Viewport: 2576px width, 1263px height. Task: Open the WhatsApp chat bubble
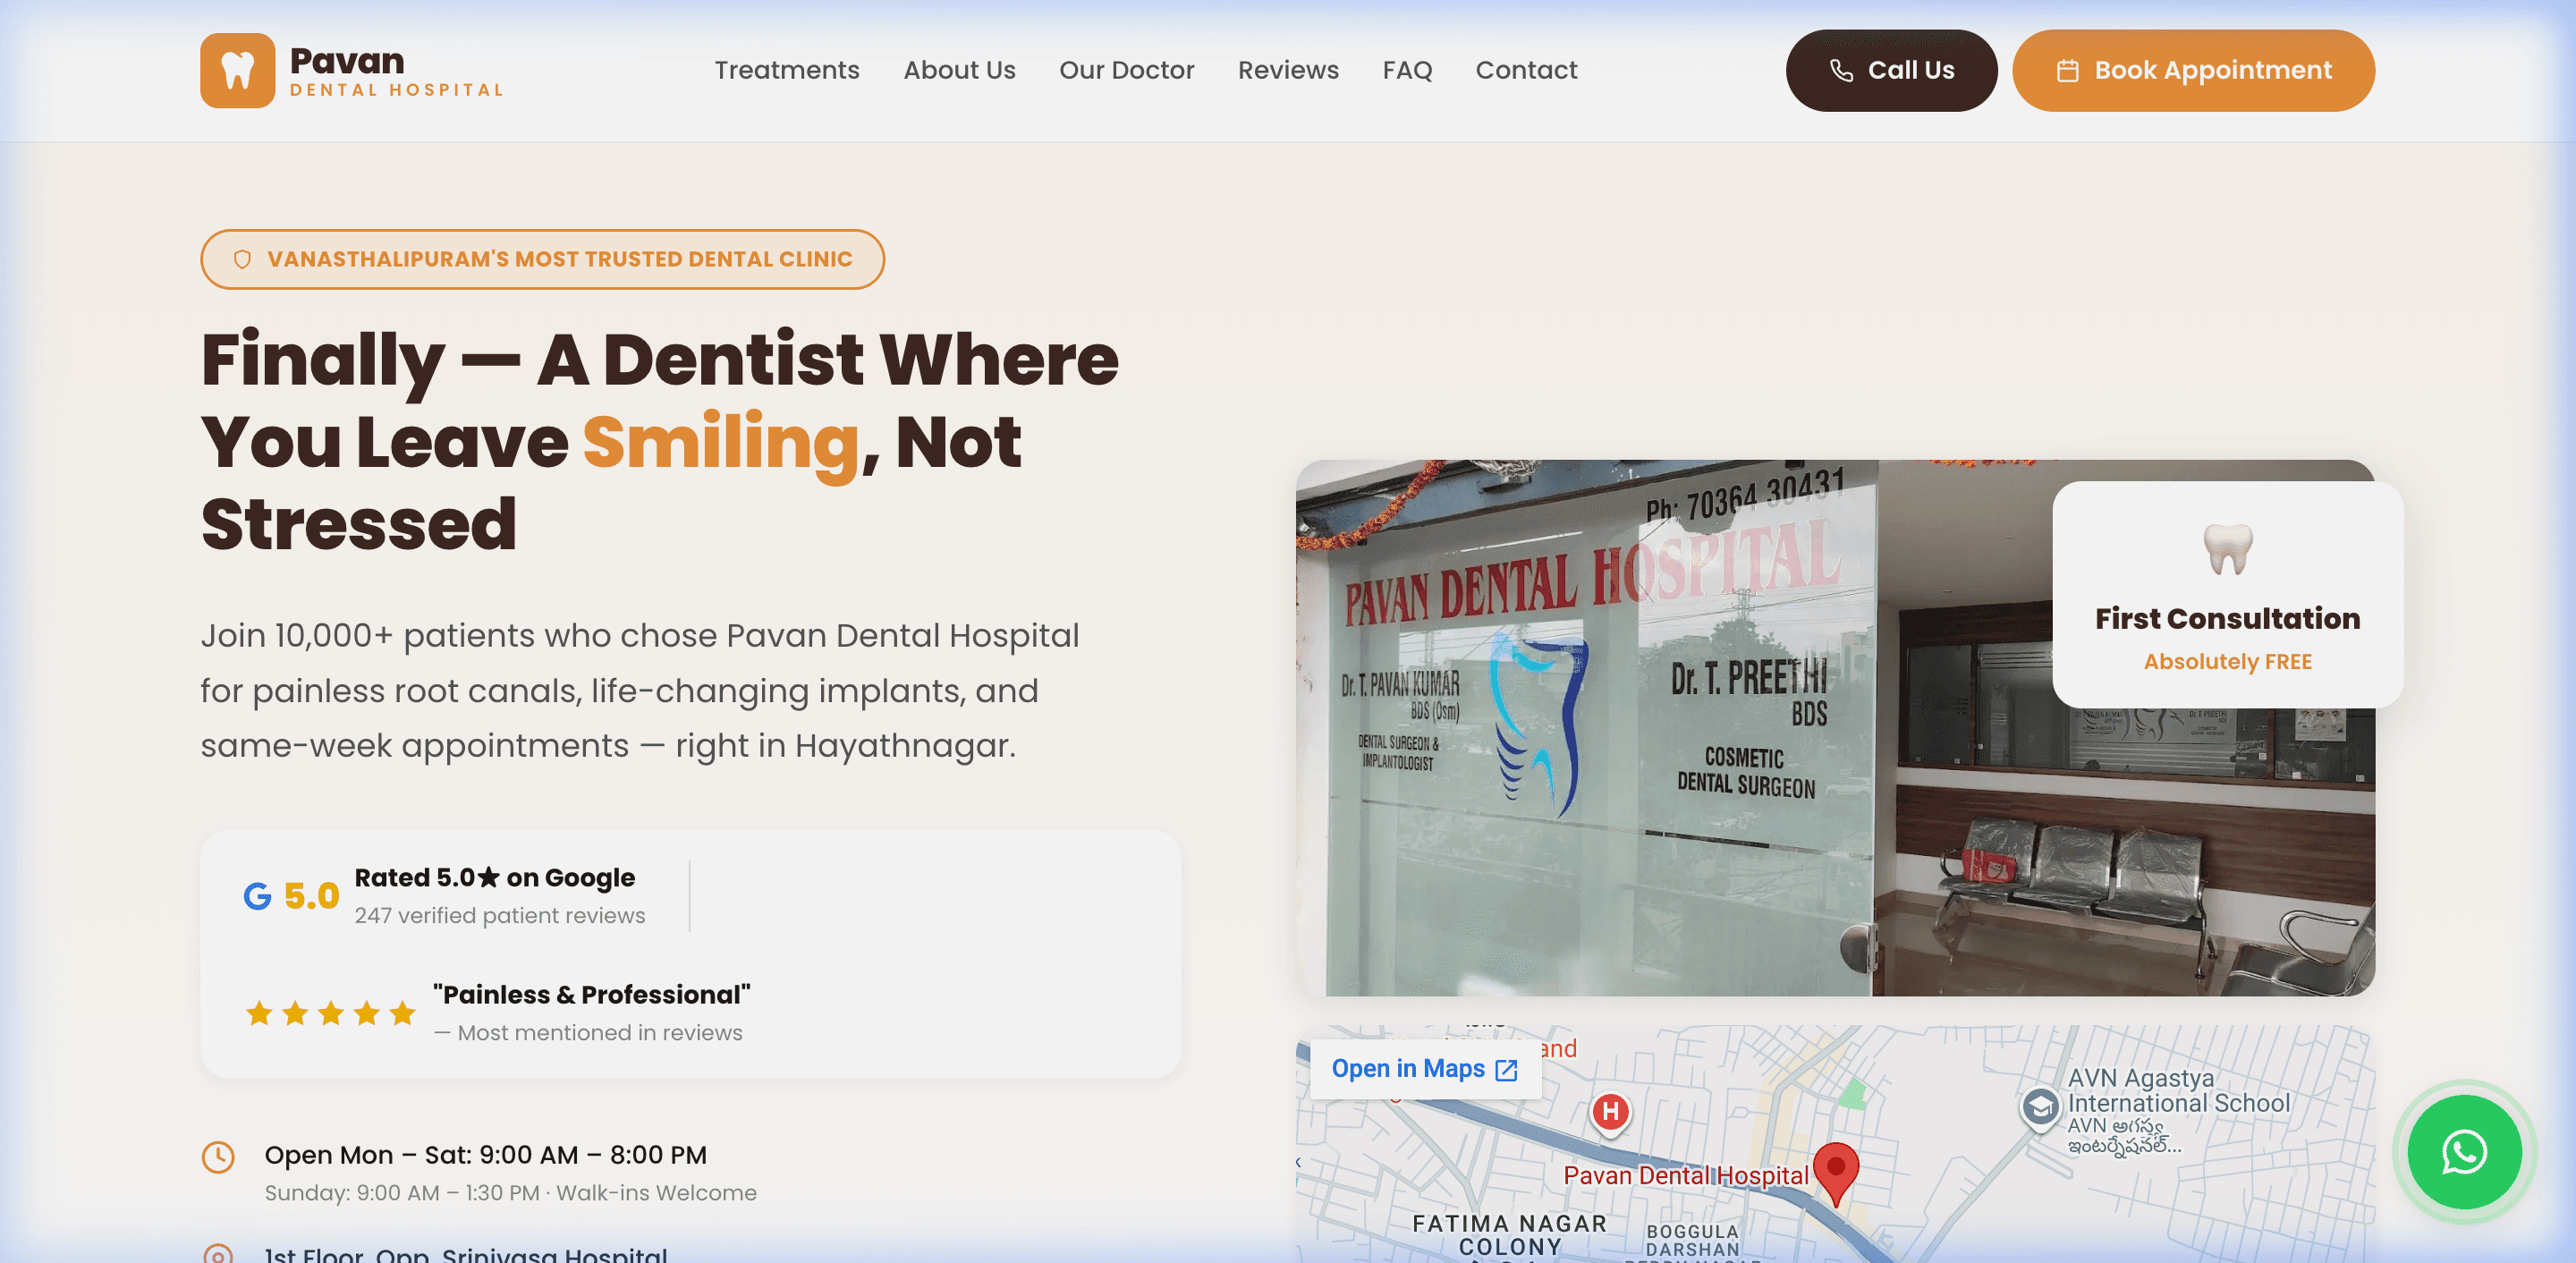(x=2464, y=1152)
